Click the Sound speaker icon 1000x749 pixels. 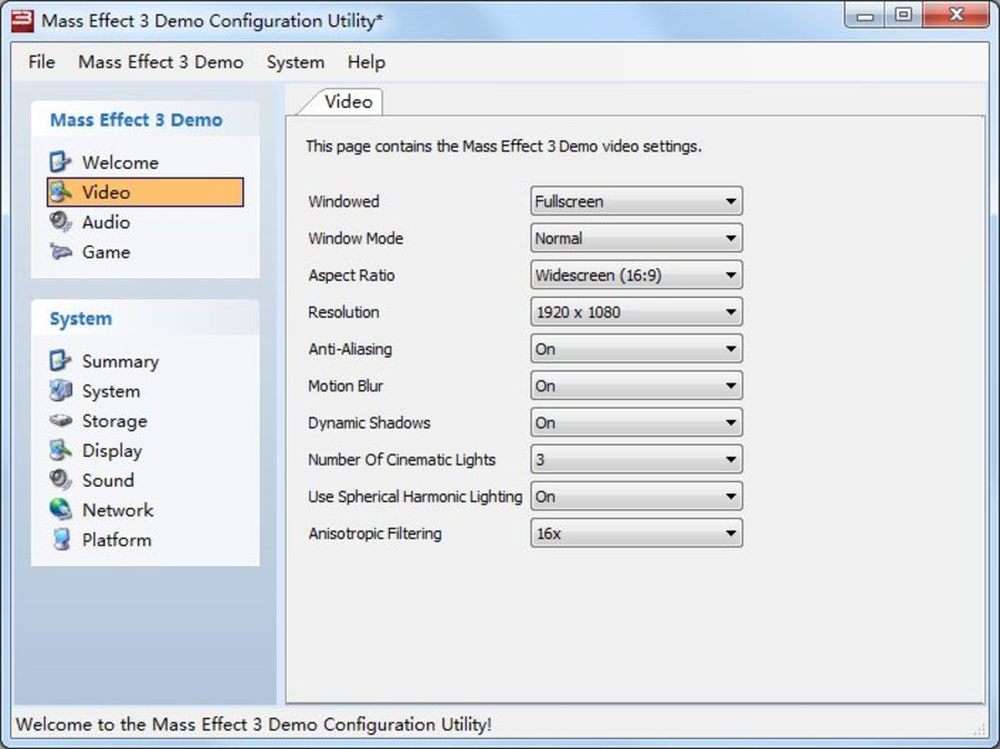point(61,480)
